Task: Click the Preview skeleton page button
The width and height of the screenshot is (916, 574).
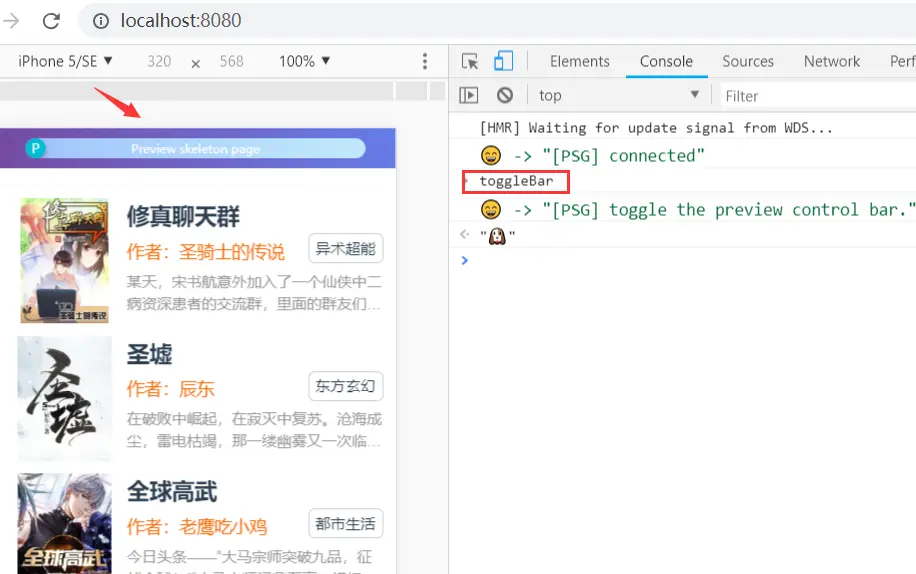Action: tap(196, 149)
